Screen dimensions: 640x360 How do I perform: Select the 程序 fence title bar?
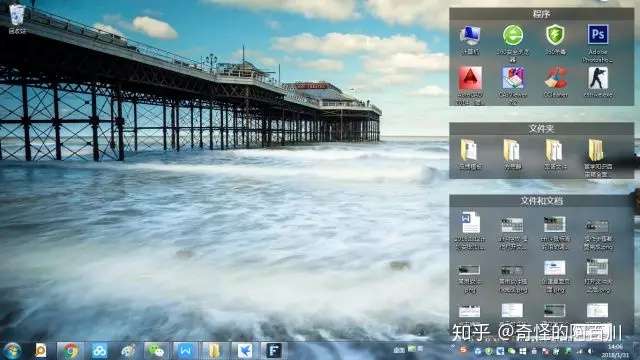(542, 14)
